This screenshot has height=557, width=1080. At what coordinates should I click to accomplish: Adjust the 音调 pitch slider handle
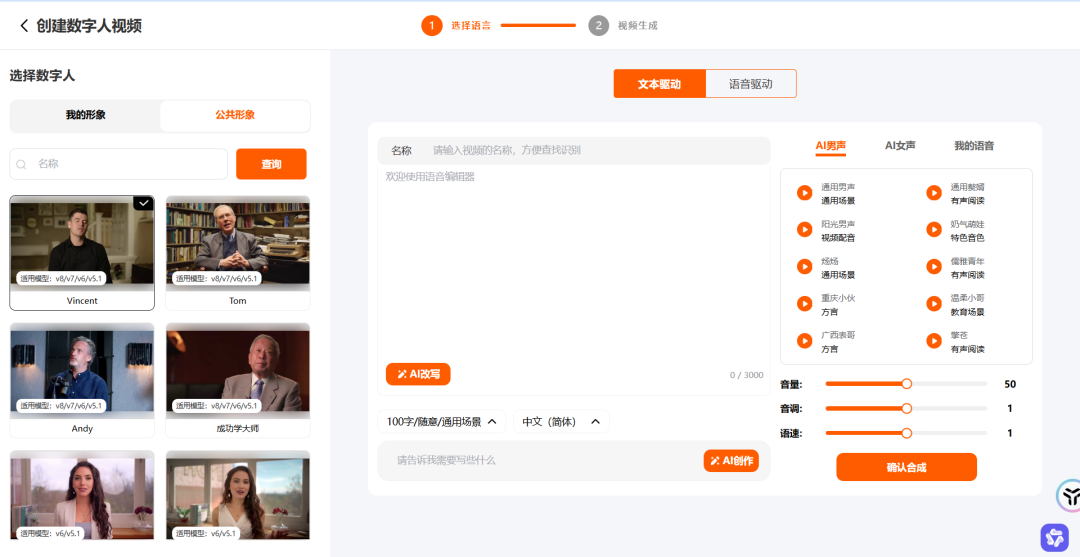coord(906,408)
